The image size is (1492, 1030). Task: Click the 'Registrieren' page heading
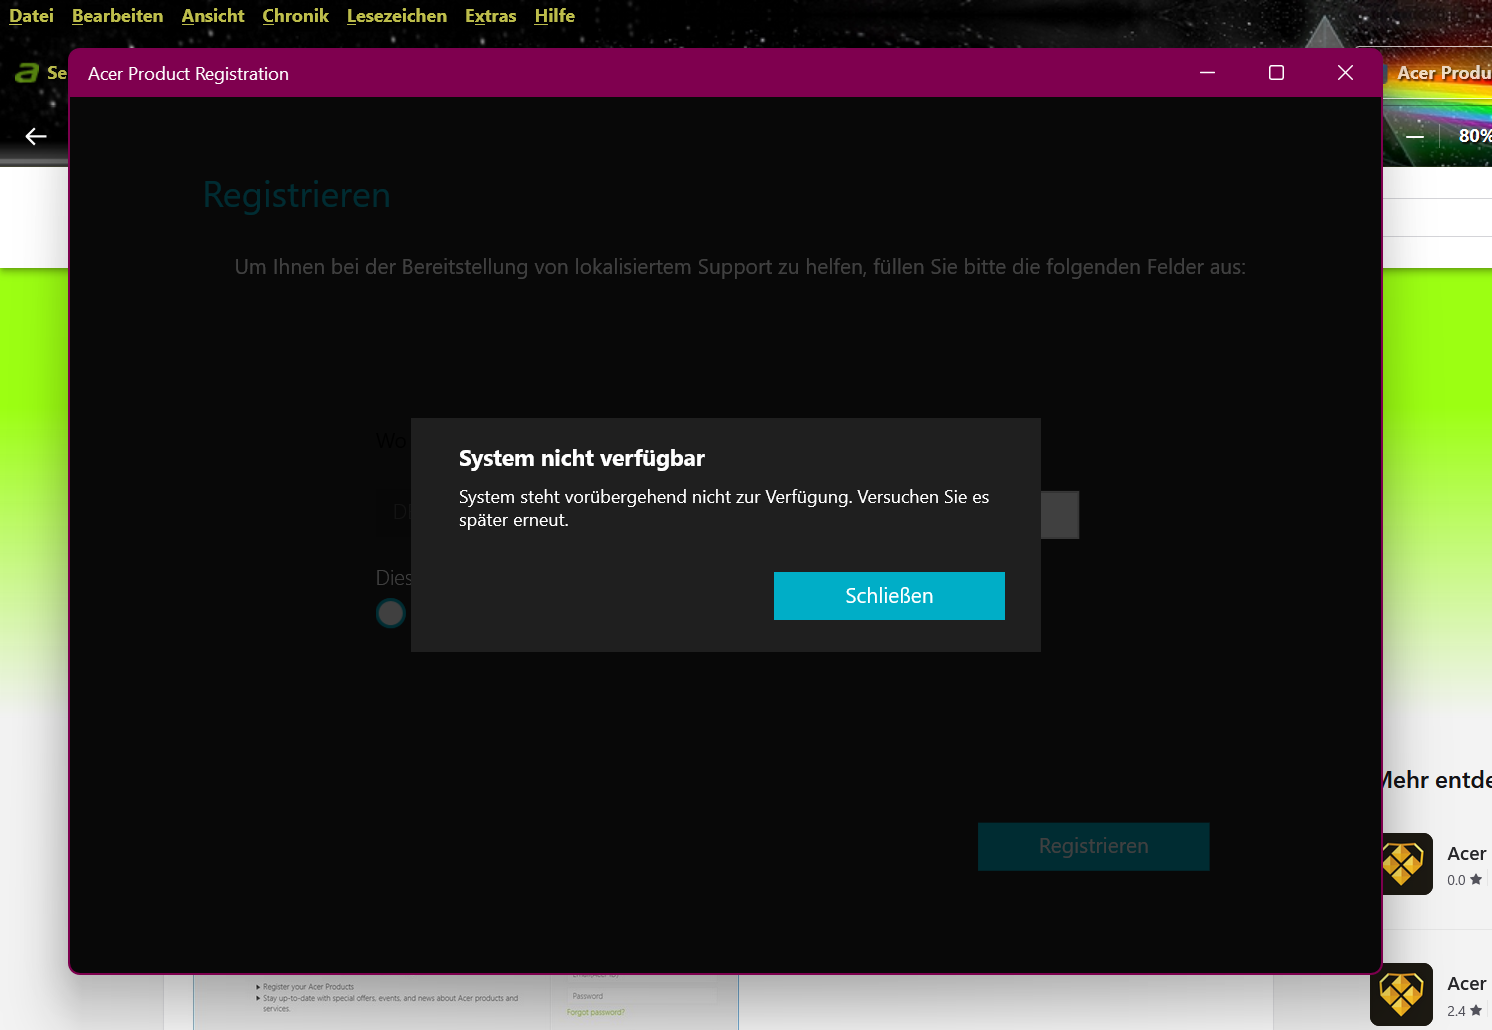[x=296, y=195]
